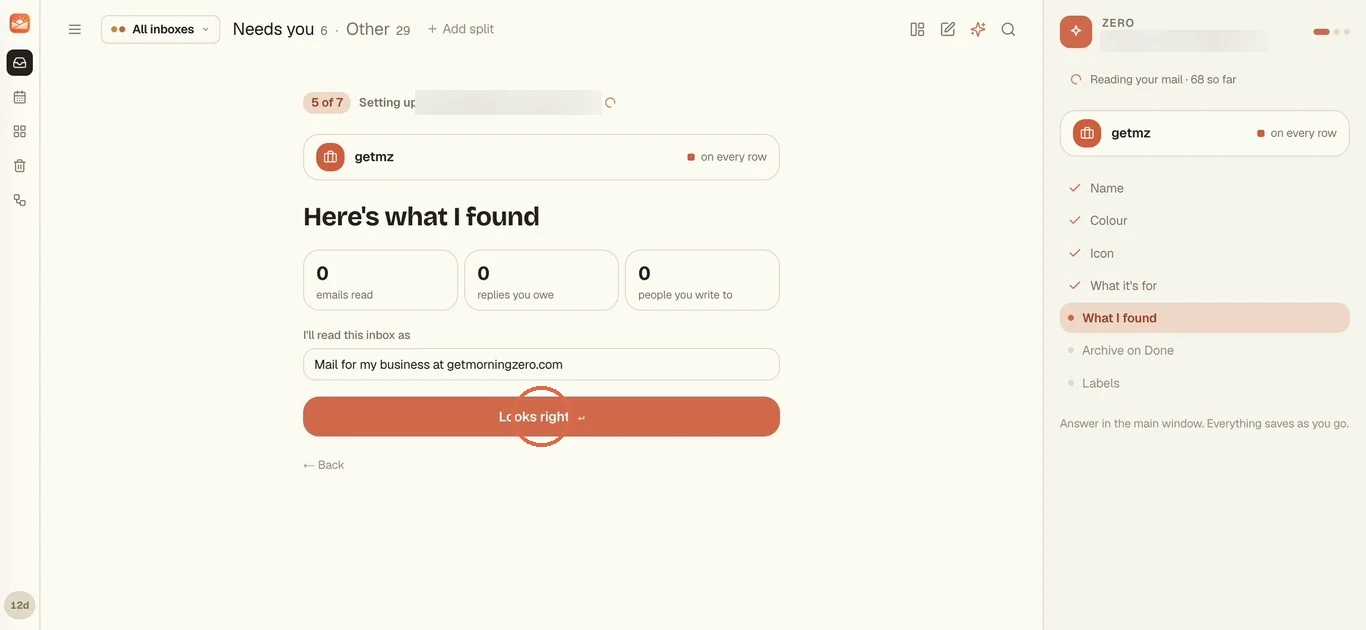Image resolution: width=1366 pixels, height=630 pixels.
Task: Select the What I found step
Action: tap(1205, 318)
